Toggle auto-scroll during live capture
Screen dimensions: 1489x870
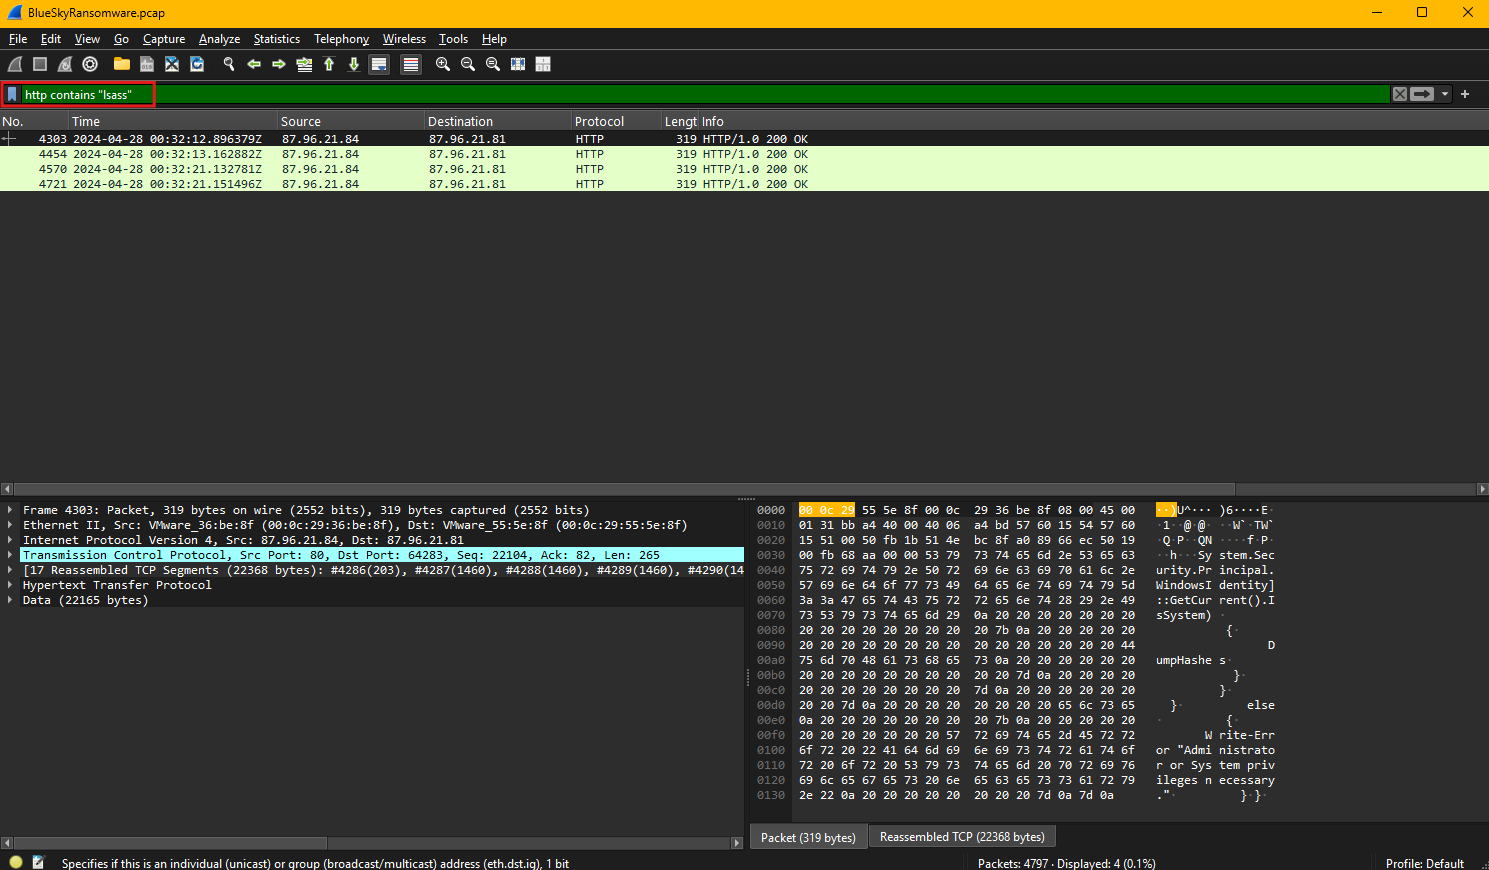tap(379, 64)
